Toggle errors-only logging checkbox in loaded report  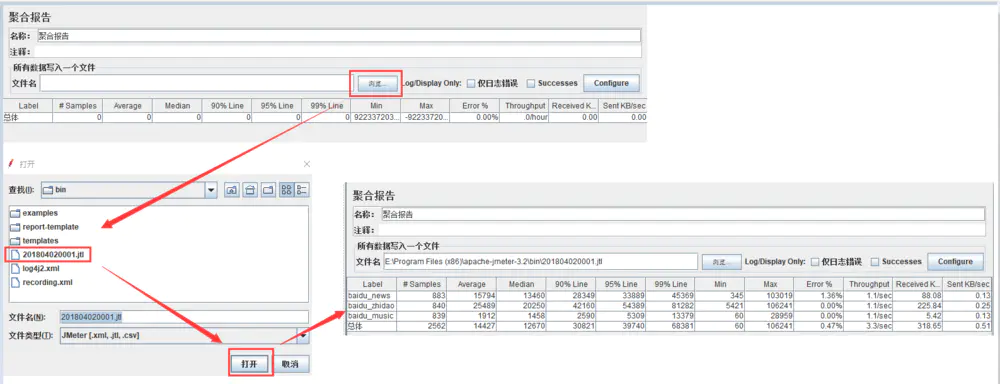click(815, 262)
